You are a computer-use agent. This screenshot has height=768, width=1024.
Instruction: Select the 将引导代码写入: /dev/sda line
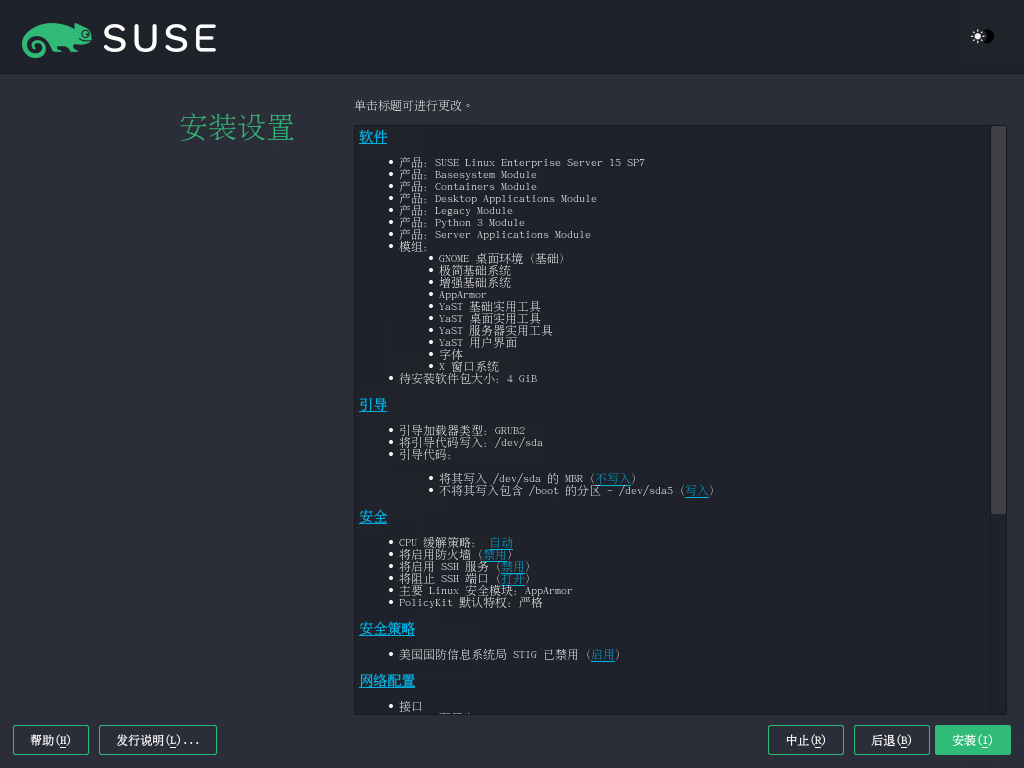pos(471,443)
